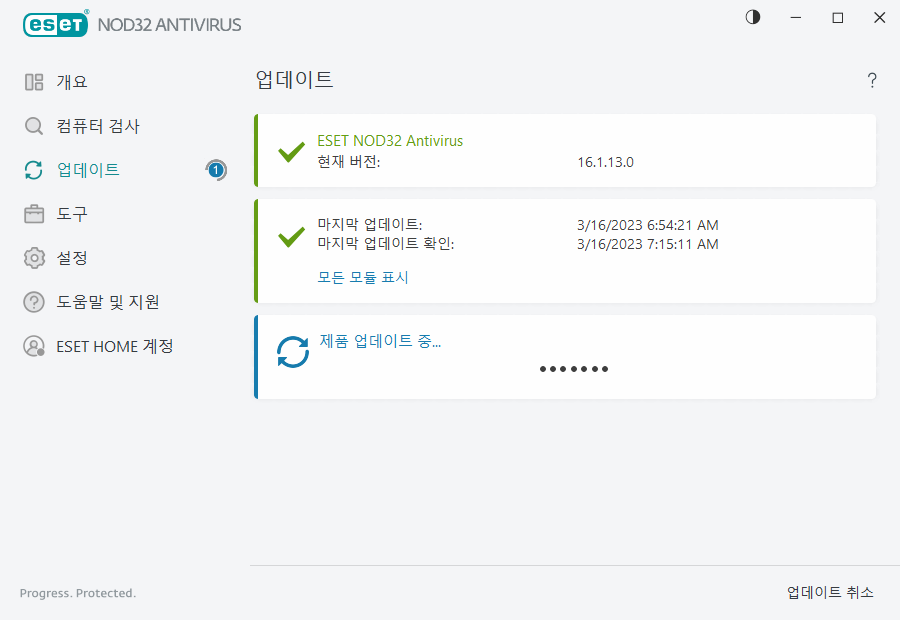The image size is (900, 620).
Task: Open the ESET HOME 계정 account icon
Action: point(33,346)
